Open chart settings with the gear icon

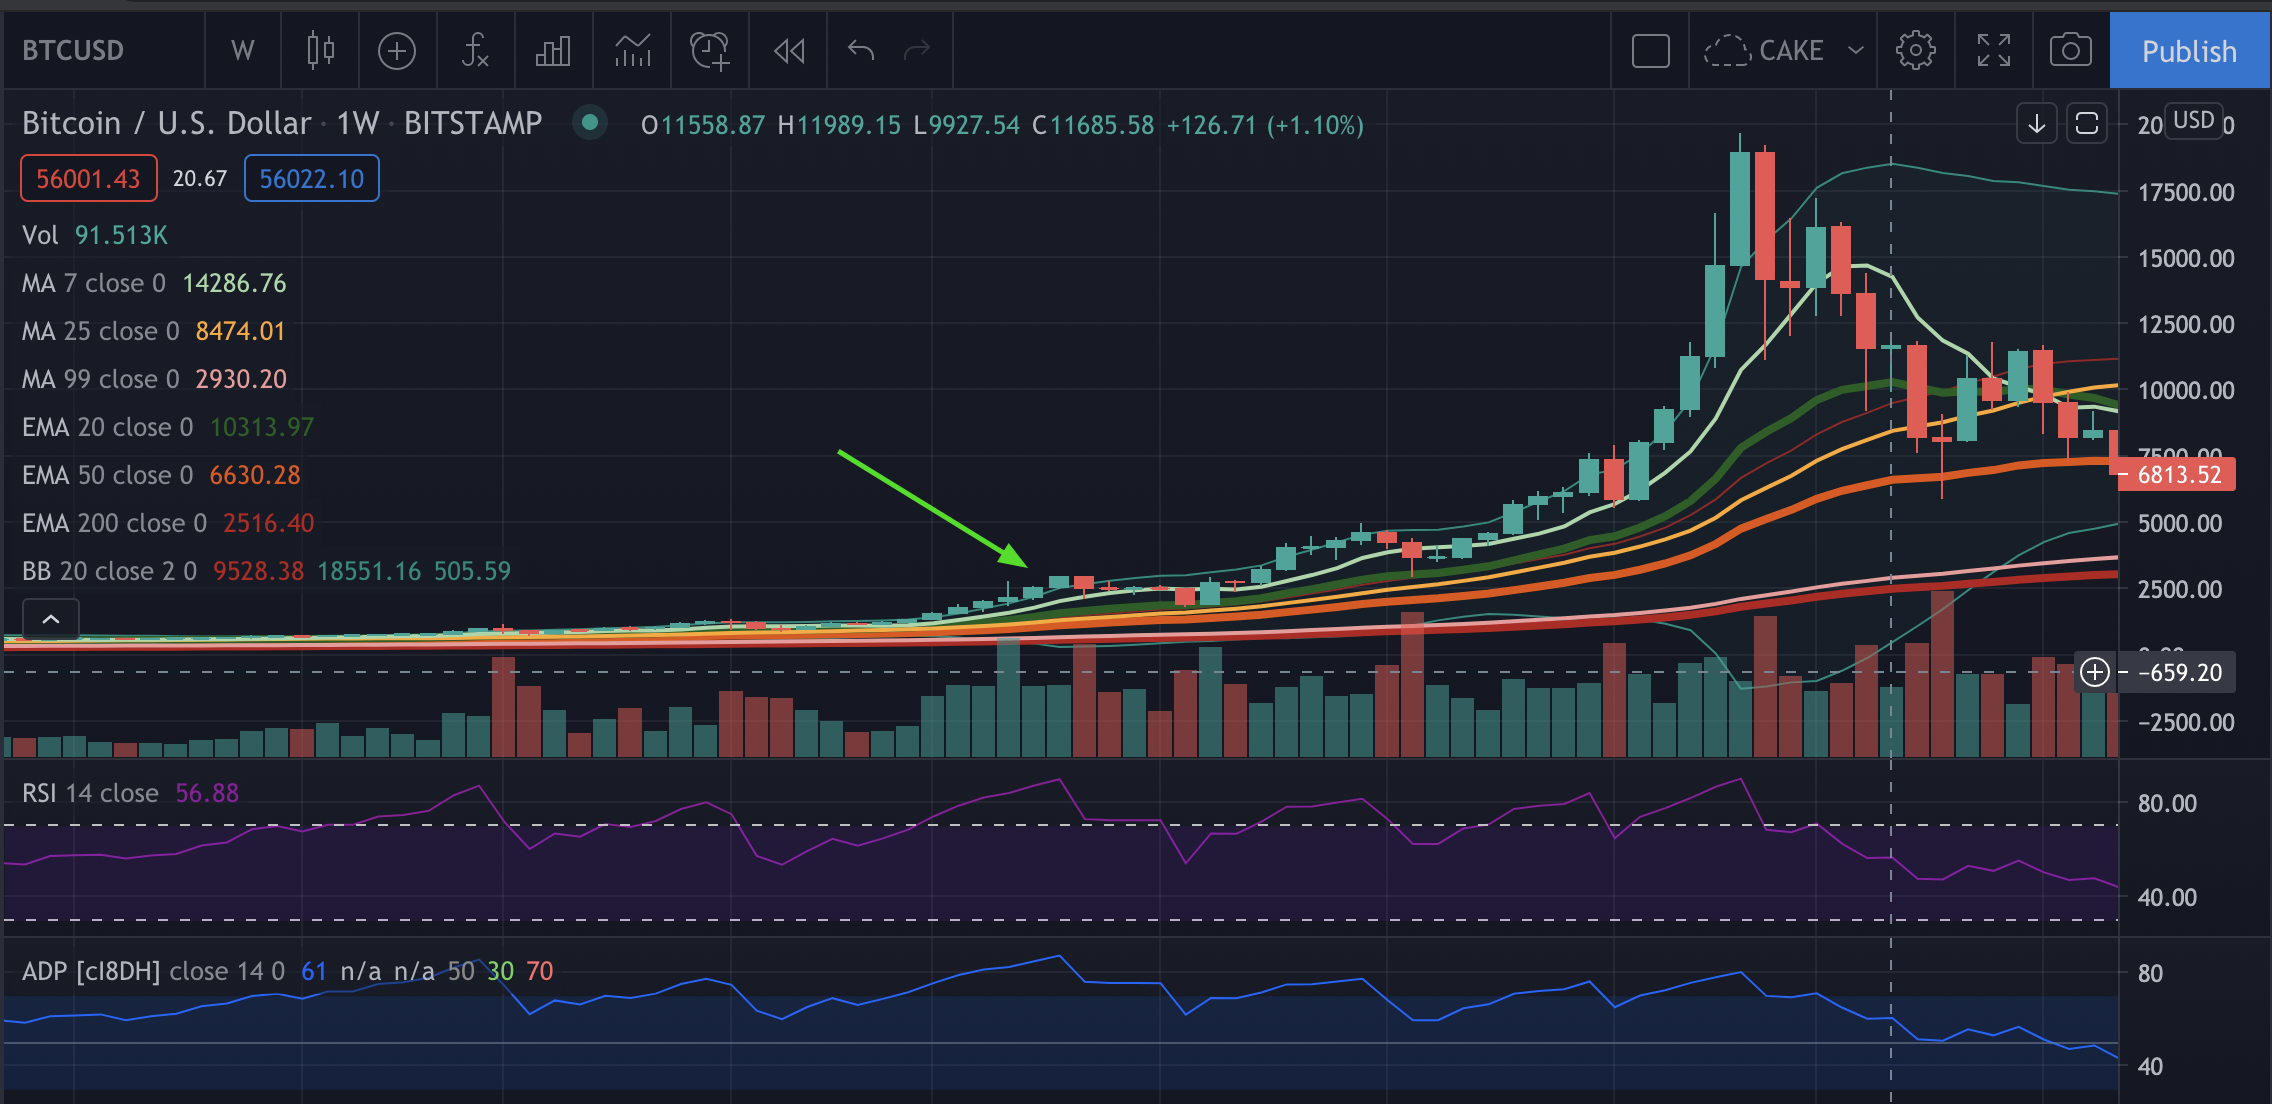click(x=1915, y=51)
